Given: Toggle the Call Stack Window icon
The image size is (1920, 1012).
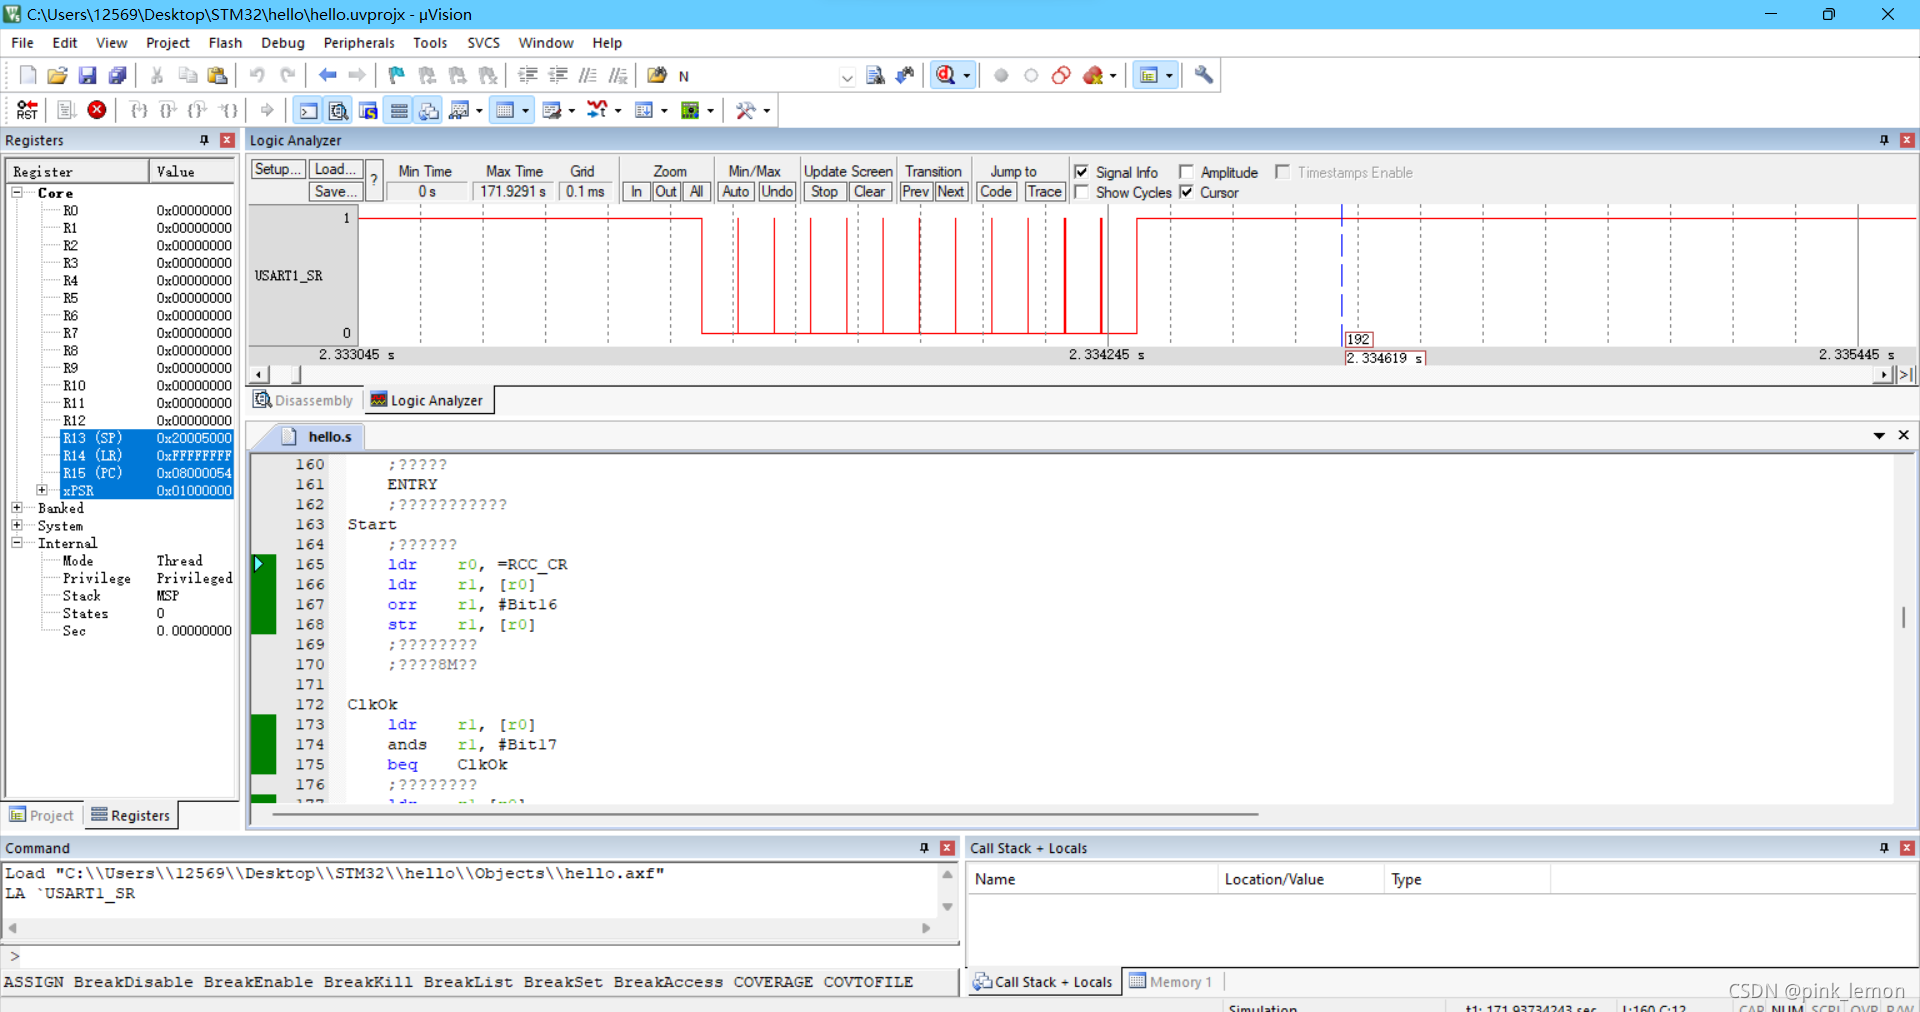Looking at the screenshot, I should (x=429, y=110).
